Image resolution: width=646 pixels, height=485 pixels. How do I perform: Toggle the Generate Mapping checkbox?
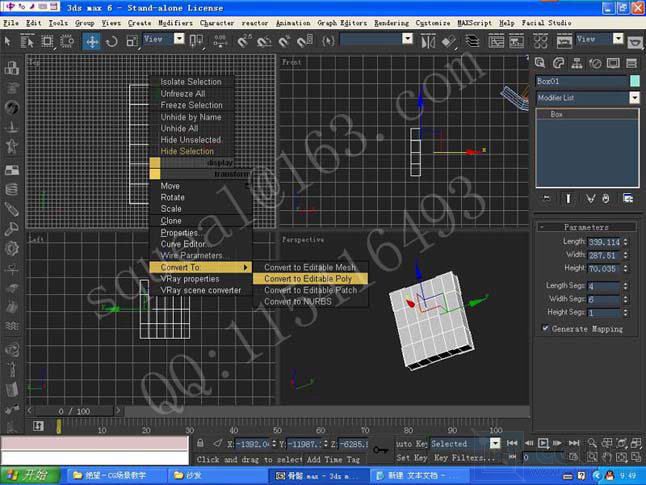coord(545,328)
